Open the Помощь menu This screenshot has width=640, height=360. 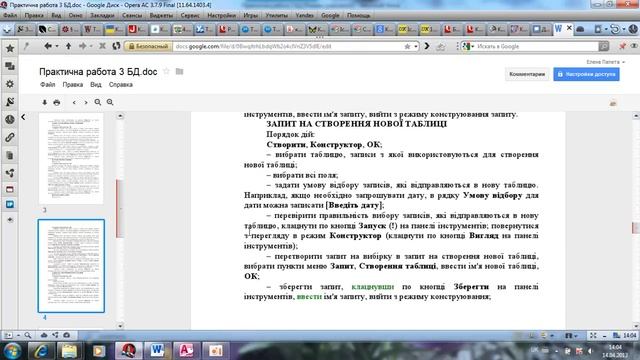(358, 16)
